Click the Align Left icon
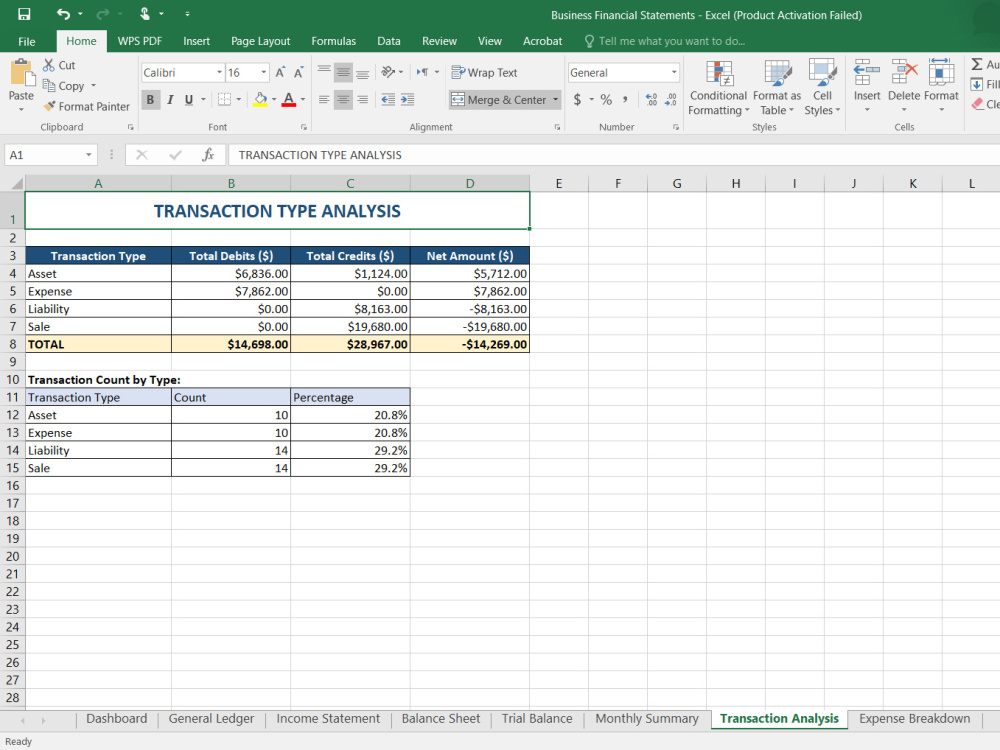Viewport: 1000px width, 750px height. (324, 99)
